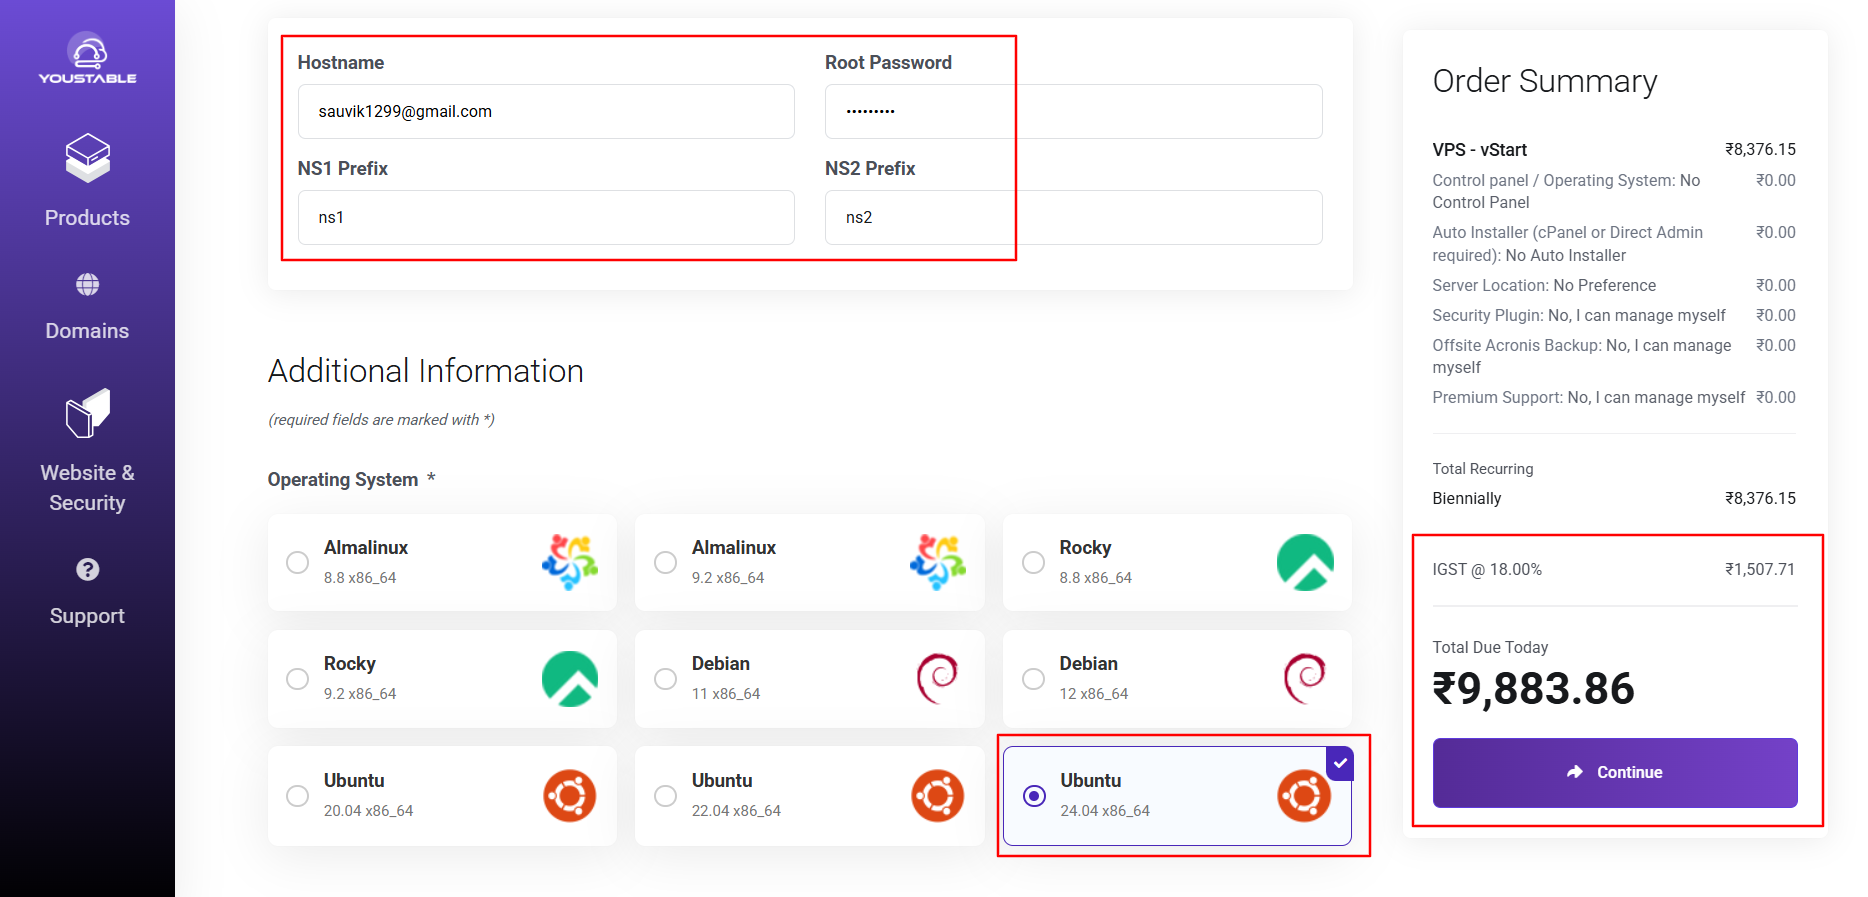Screen dimensions: 1868x897
Task: Open Website & Security shield icon
Action: (87, 413)
